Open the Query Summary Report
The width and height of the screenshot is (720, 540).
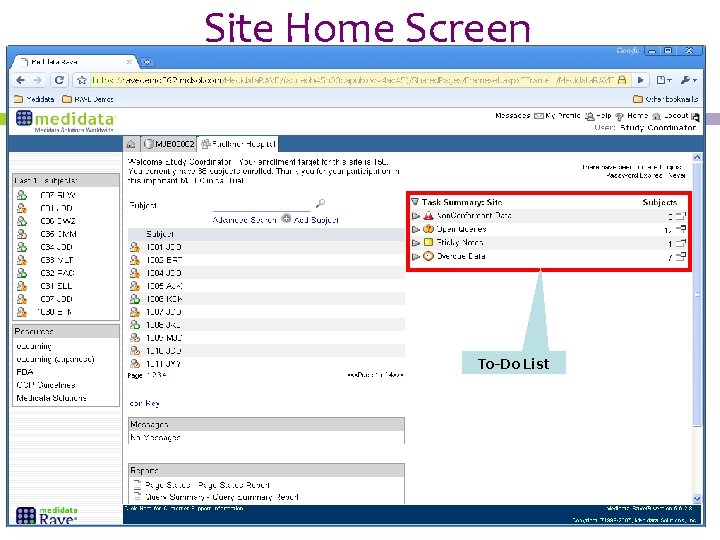coord(222,497)
